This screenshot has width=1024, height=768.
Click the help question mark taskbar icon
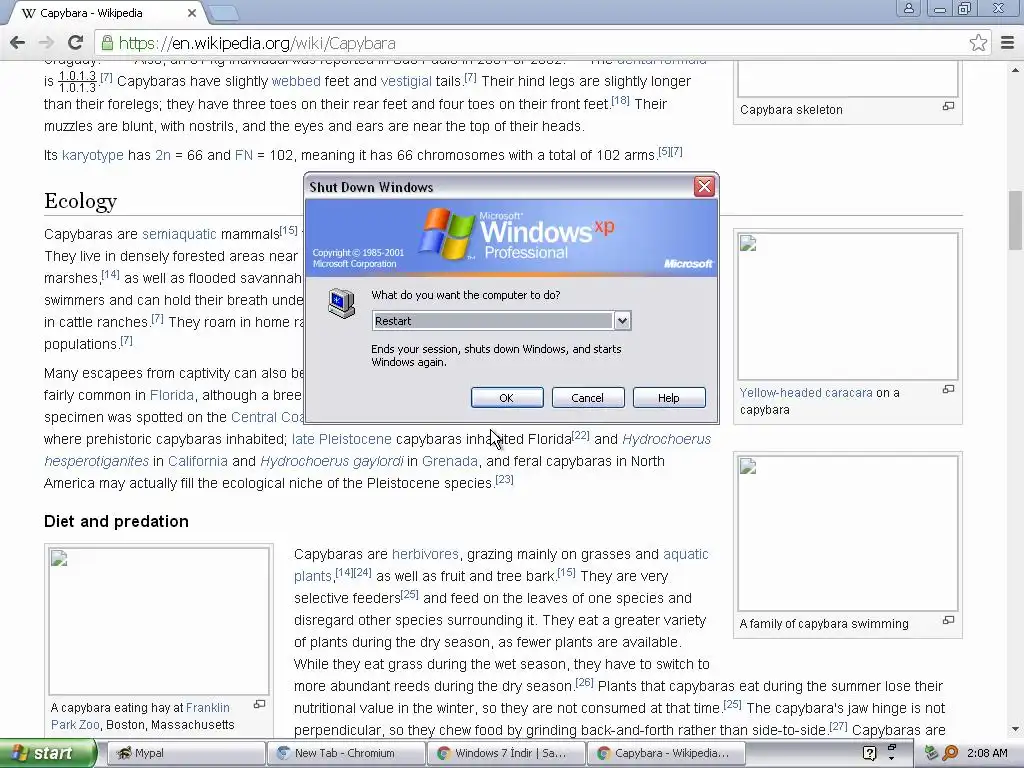point(869,753)
